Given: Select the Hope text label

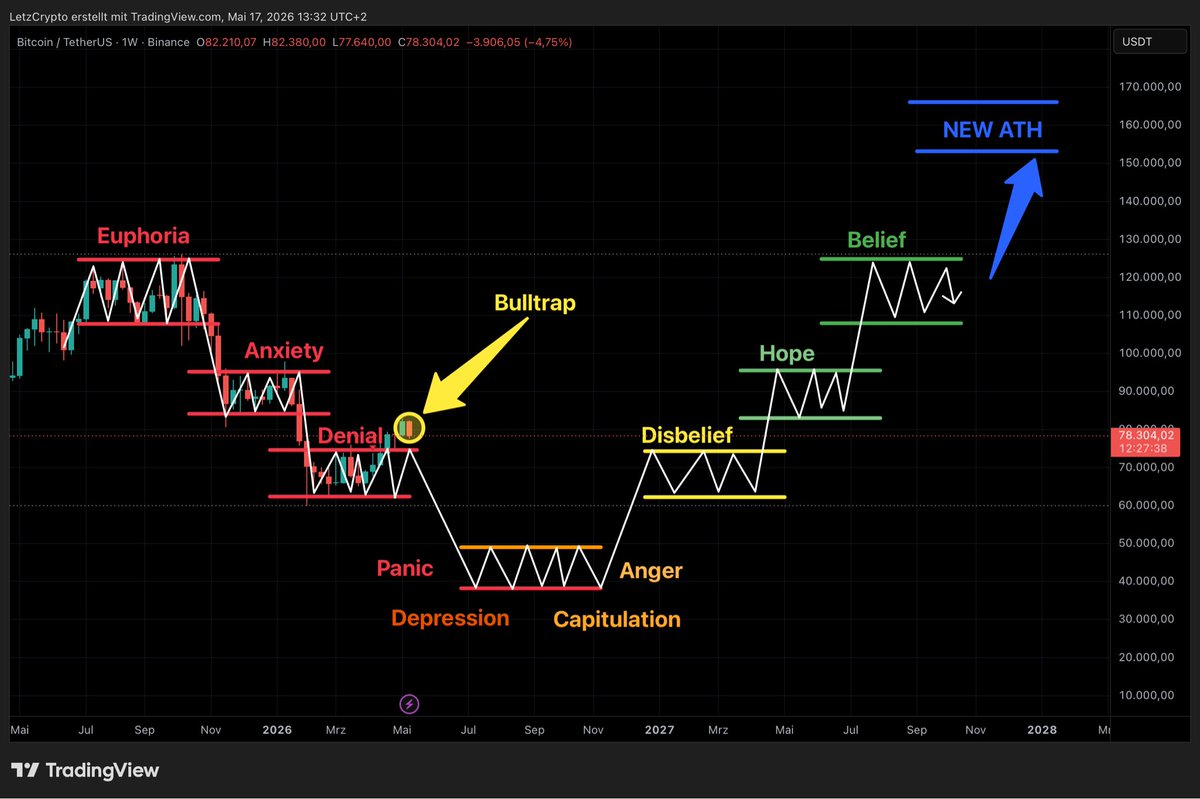Looking at the screenshot, I should pyautogui.click(x=787, y=354).
